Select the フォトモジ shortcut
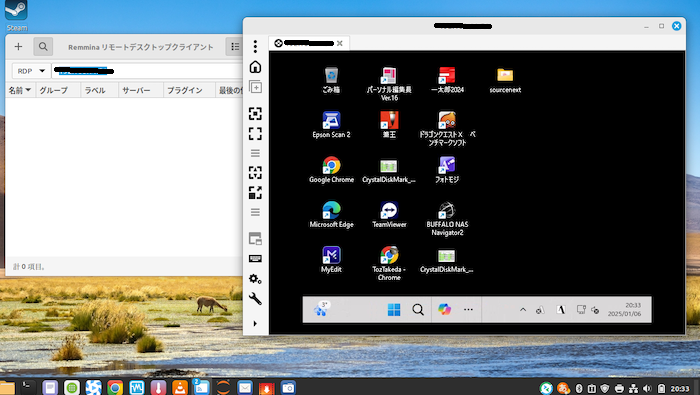 (x=447, y=170)
